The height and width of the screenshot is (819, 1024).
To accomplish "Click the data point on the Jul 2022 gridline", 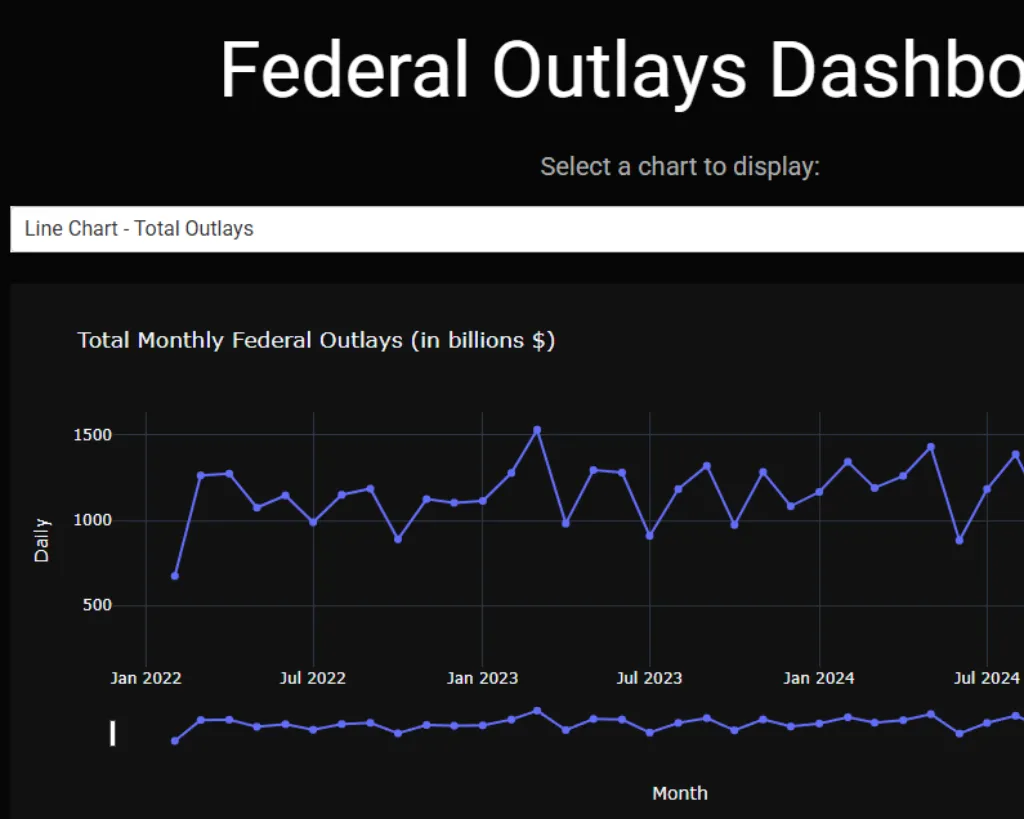I will coord(313,522).
